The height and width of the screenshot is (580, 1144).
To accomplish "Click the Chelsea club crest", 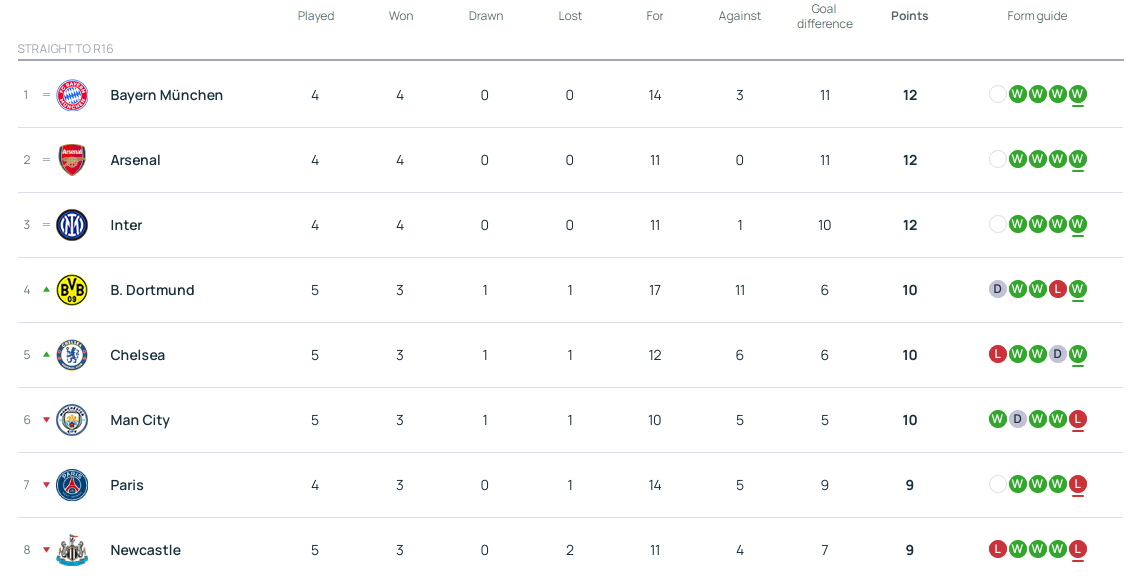I will tap(72, 355).
